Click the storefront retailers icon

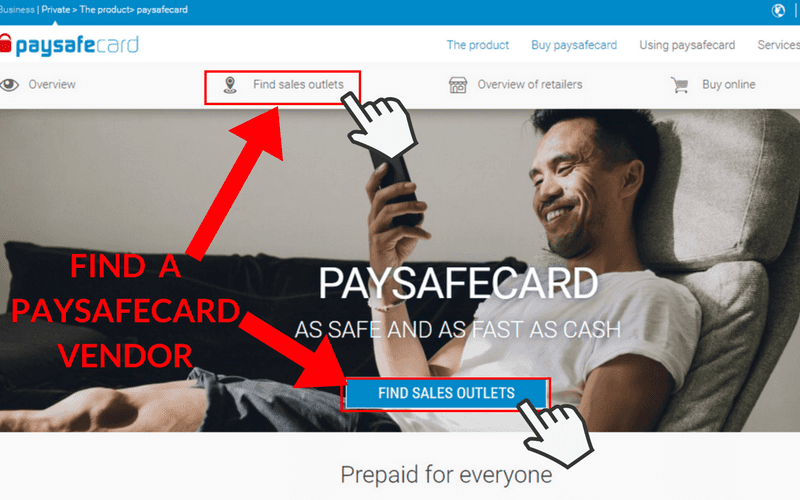point(458,85)
